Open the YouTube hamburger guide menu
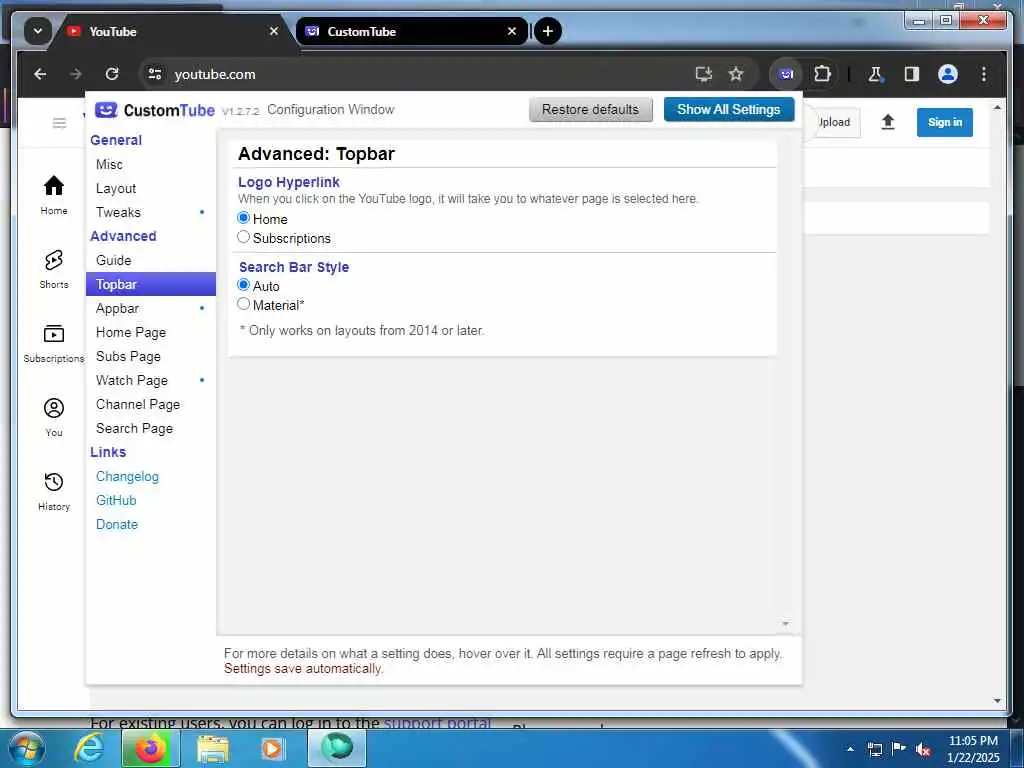Image resolution: width=1024 pixels, height=768 pixels. tap(59, 123)
